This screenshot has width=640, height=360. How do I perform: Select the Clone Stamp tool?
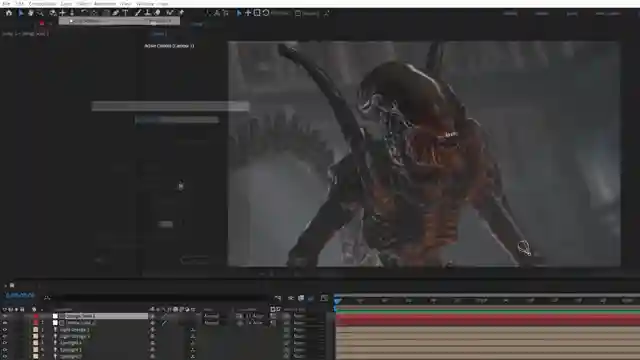tap(148, 13)
